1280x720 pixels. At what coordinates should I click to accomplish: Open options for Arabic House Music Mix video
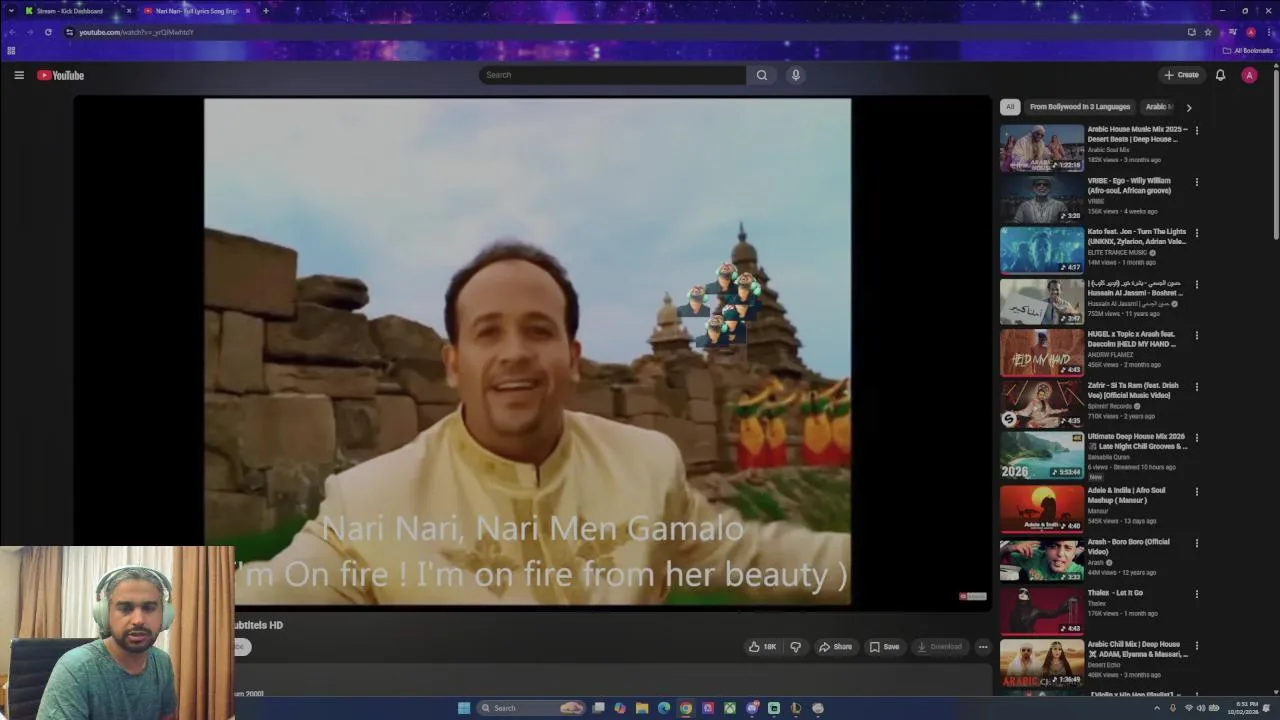tap(1196, 130)
